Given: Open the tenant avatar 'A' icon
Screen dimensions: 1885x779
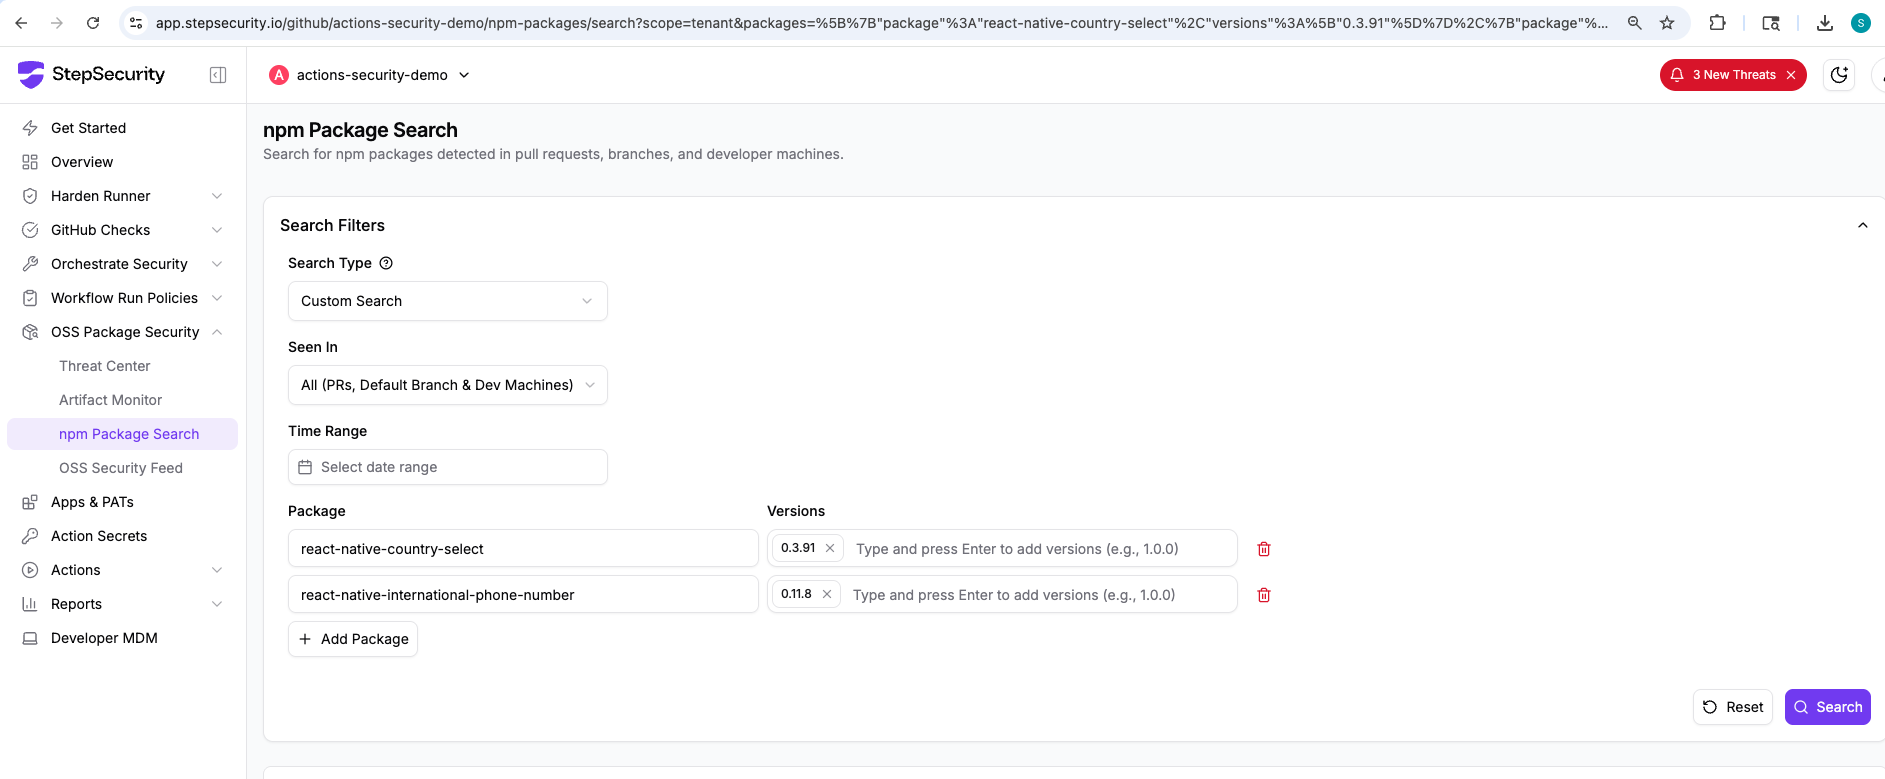Looking at the screenshot, I should tap(279, 75).
